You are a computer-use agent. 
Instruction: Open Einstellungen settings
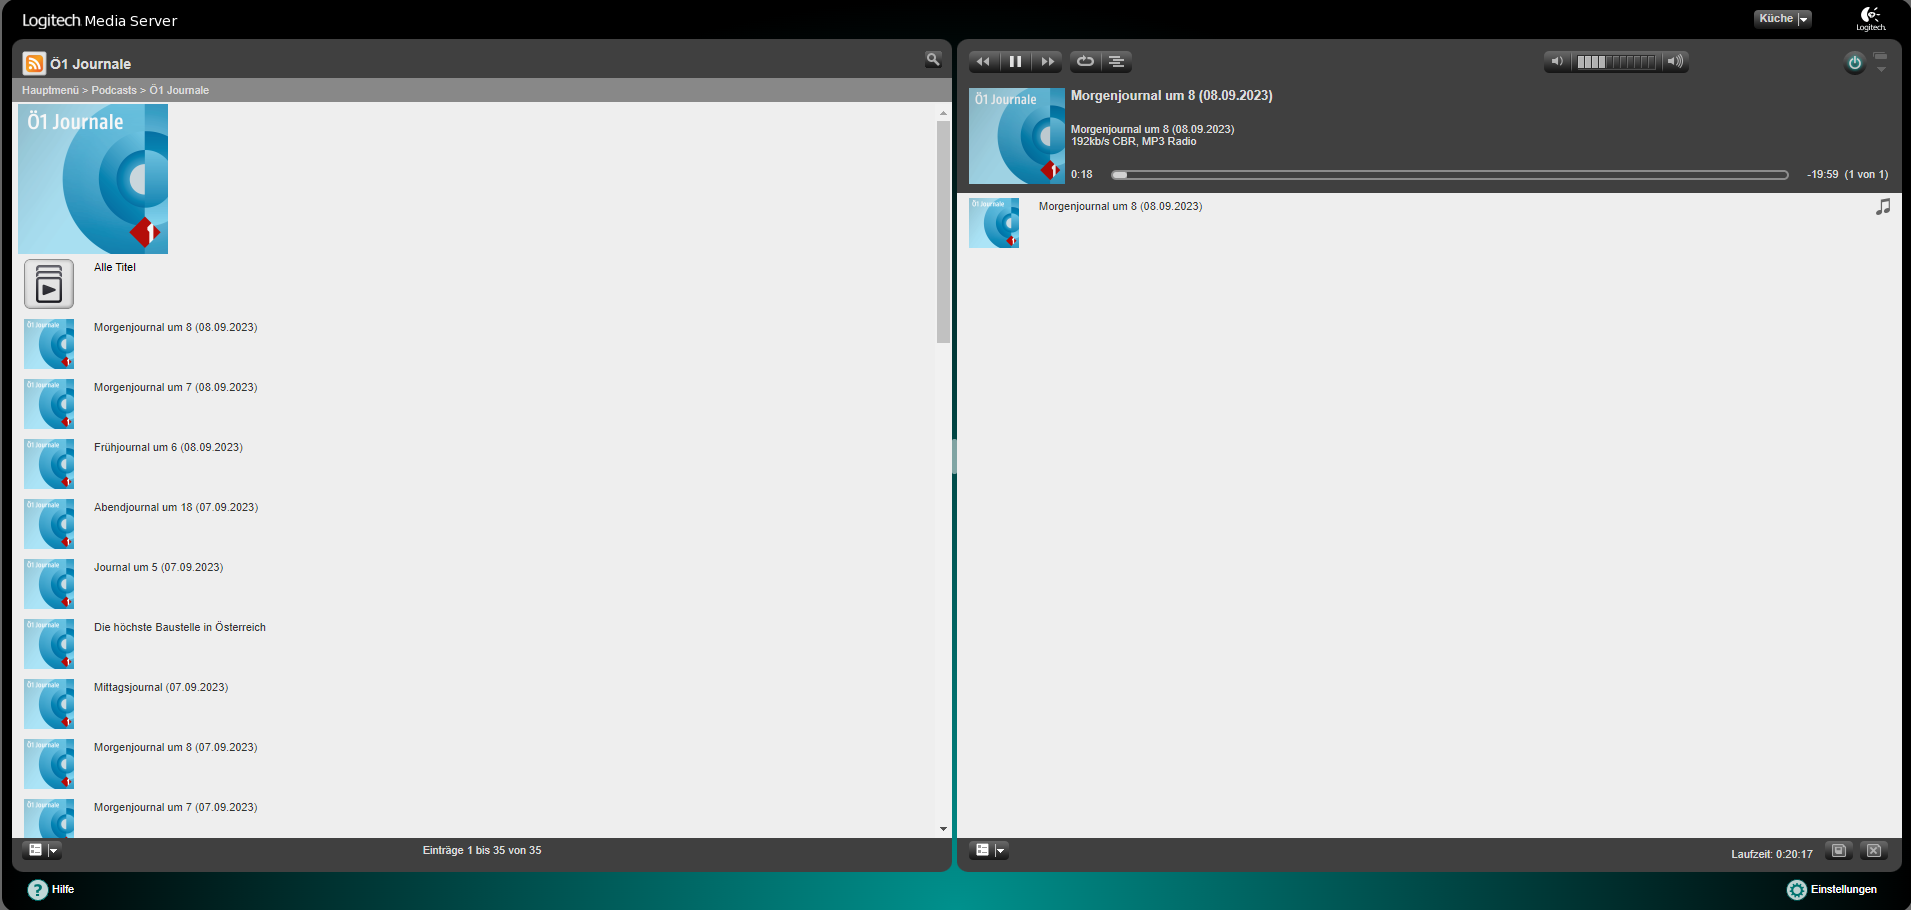(x=1832, y=889)
